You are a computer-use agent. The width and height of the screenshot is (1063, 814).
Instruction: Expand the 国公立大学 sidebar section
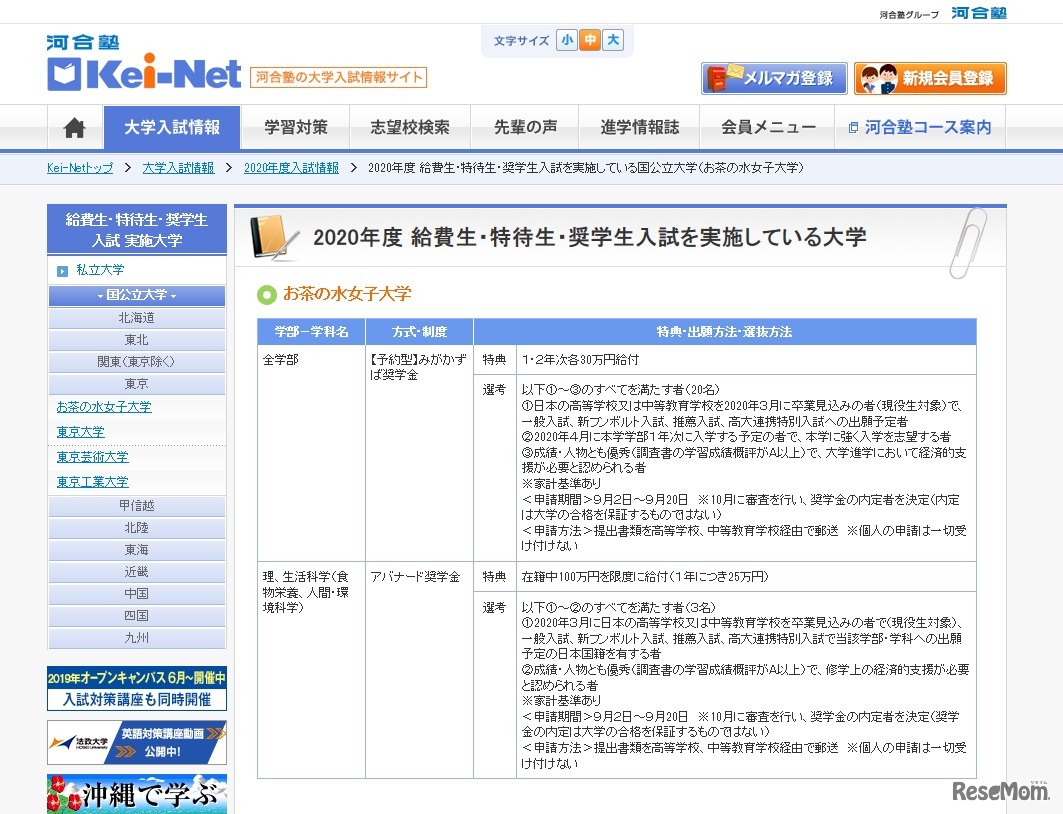pos(136,296)
